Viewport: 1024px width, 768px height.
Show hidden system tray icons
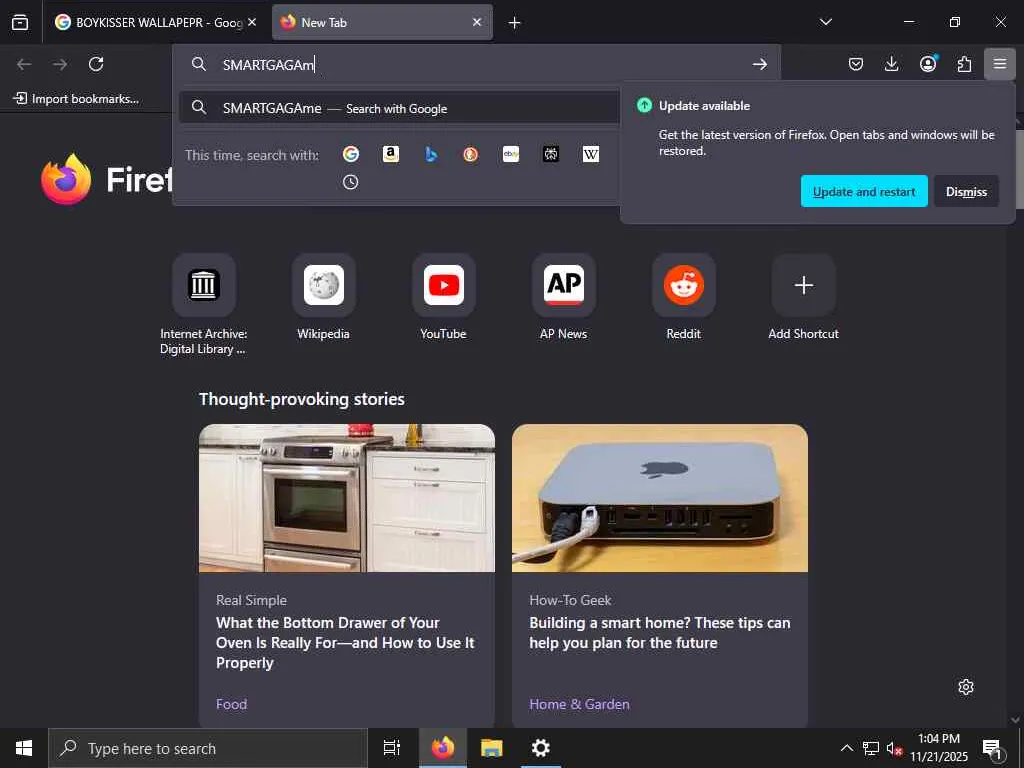click(846, 748)
